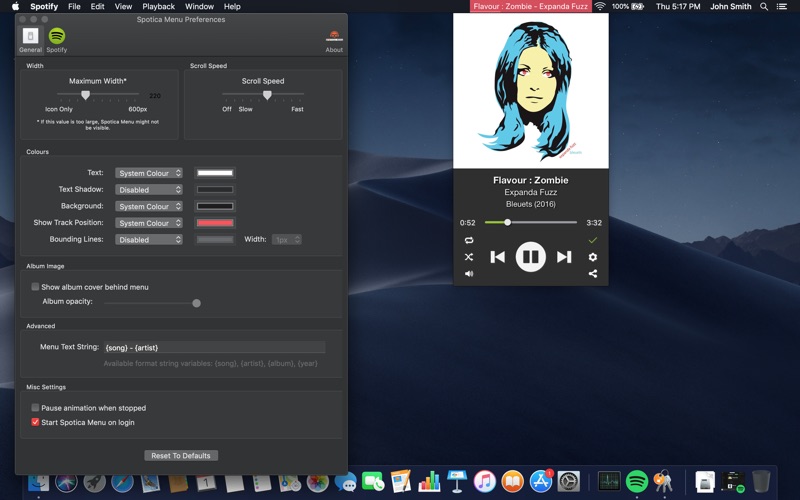The image size is (800, 500).
Task: Uncheck Start Spotica Menu on login
Action: [35, 422]
